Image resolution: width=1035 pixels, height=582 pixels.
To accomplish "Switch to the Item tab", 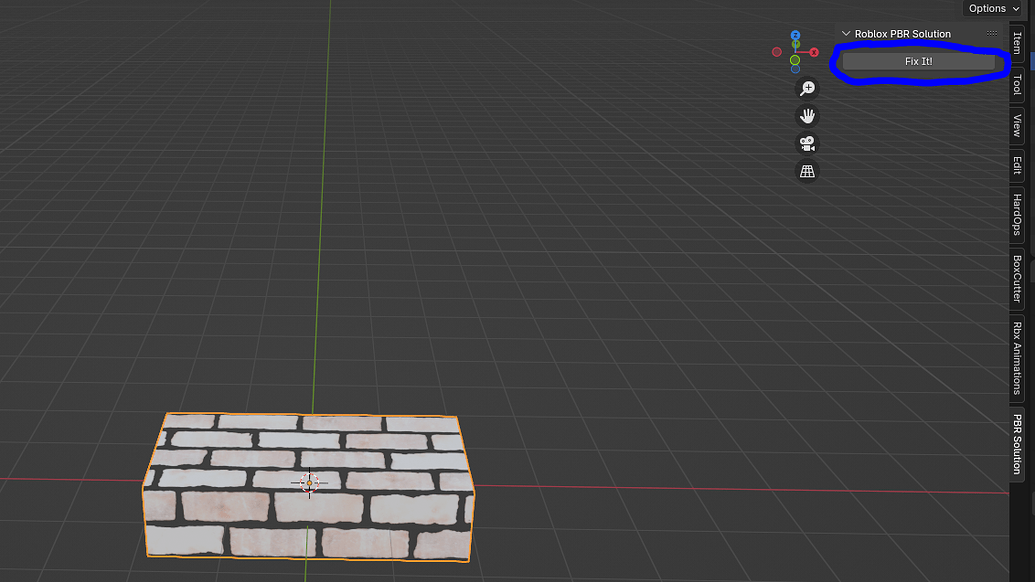I will [1016, 45].
